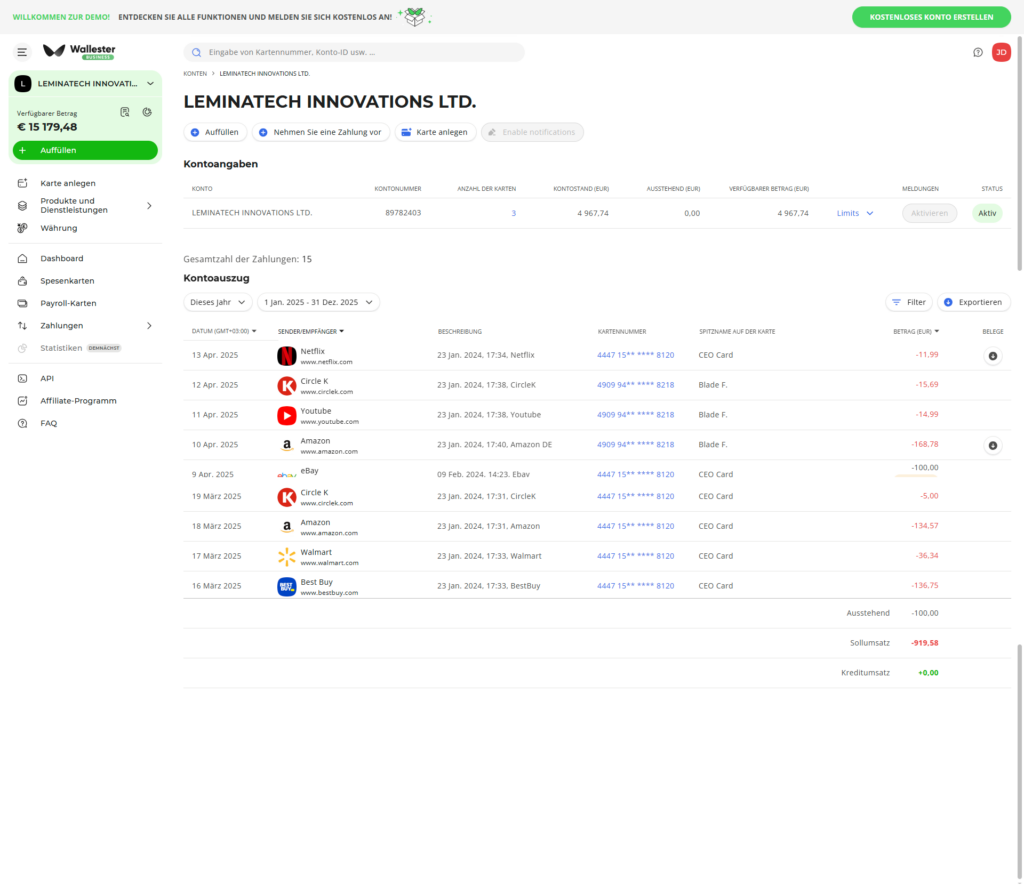
Task: Expand the Limits dropdown in account row
Action: pyautogui.click(x=855, y=213)
